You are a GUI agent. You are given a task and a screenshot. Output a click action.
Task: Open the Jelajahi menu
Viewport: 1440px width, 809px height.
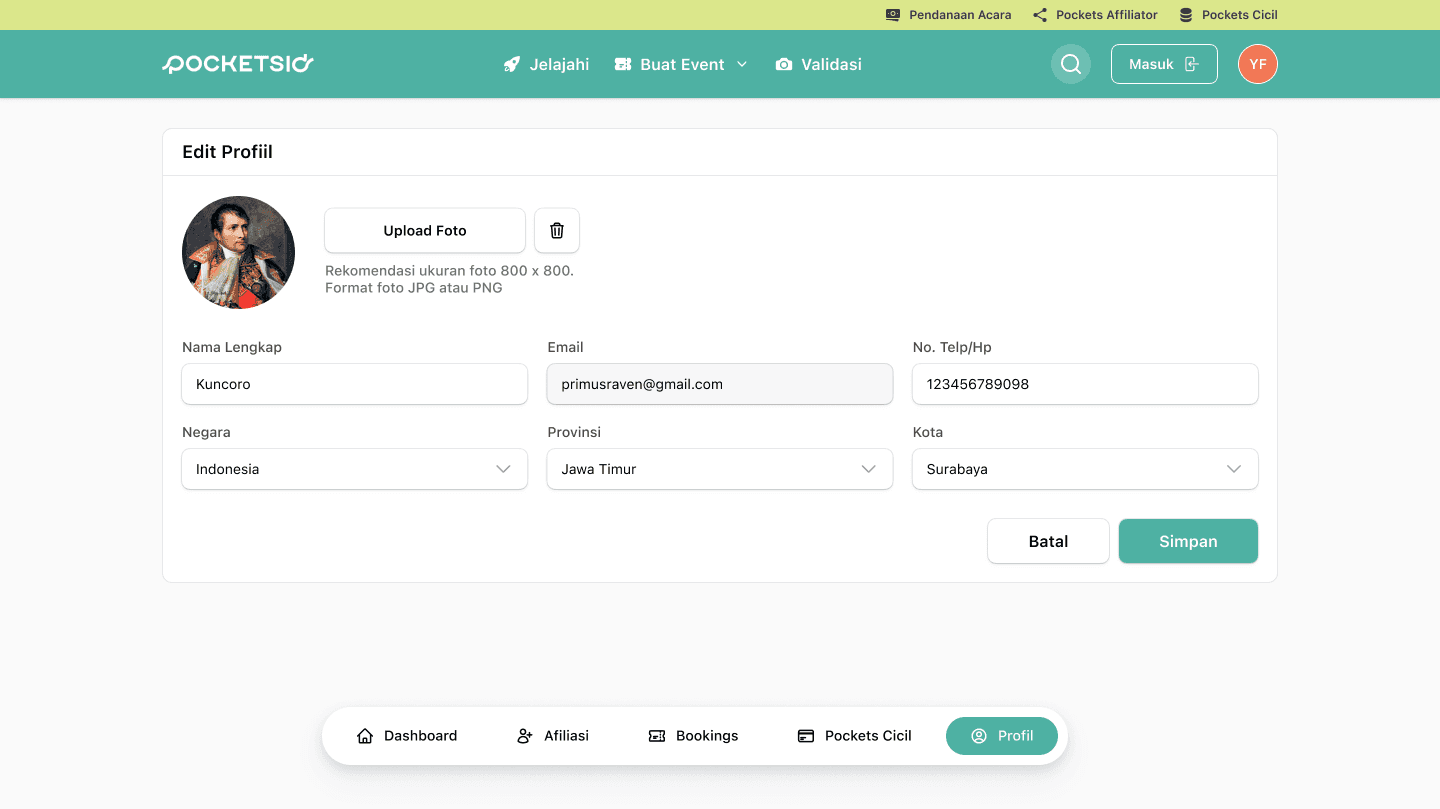(x=546, y=64)
